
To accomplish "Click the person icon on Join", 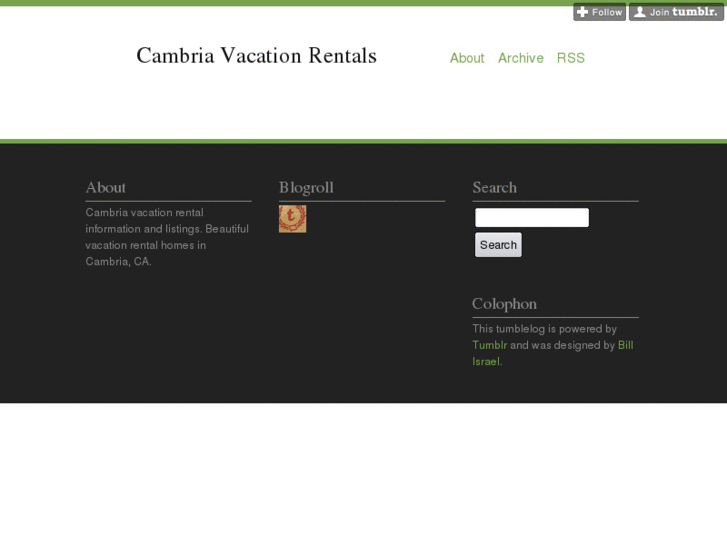I will coord(639,12).
